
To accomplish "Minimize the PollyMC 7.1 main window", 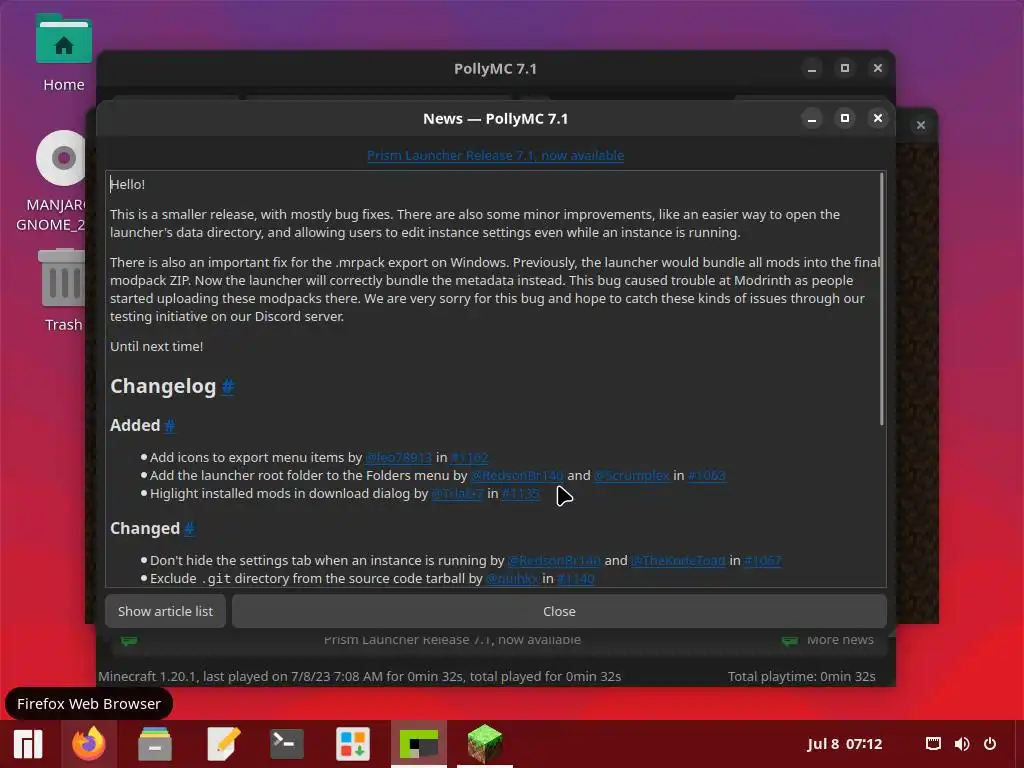I will (812, 69).
